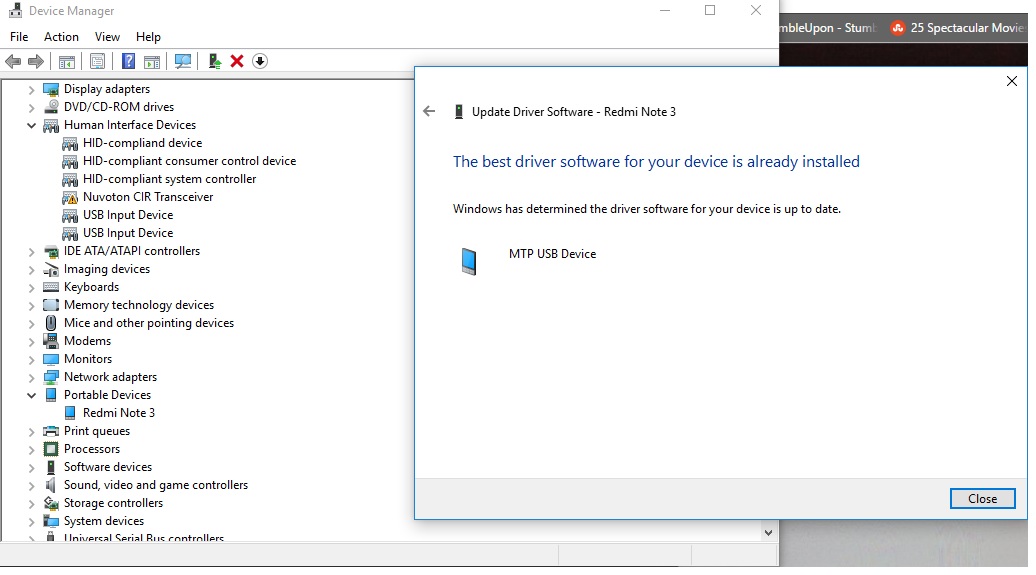The height and width of the screenshot is (575, 1036).
Task: Click Update driver software toolbar icon
Action: (214, 61)
